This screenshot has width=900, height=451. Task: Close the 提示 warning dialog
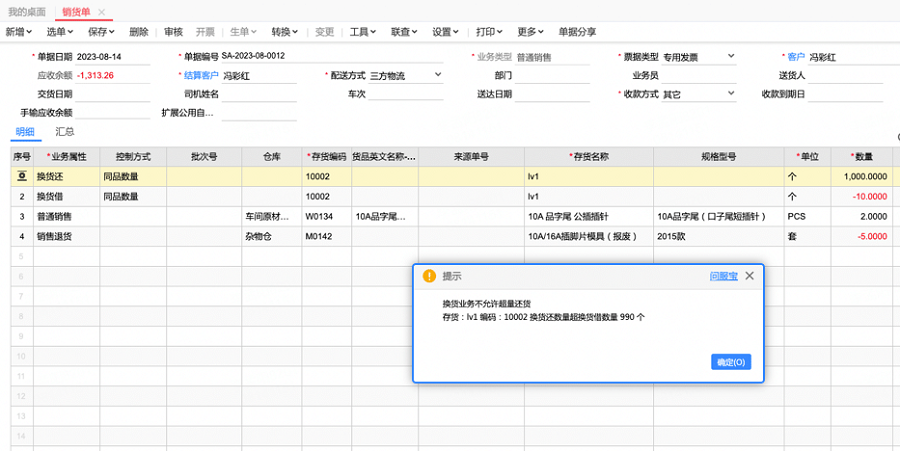click(x=749, y=275)
